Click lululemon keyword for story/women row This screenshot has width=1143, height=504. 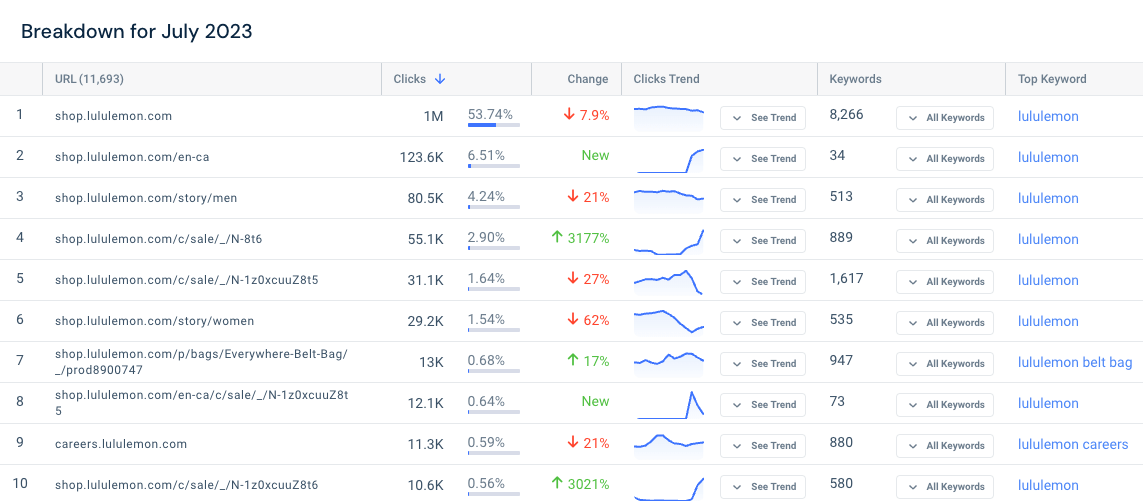tap(1048, 322)
